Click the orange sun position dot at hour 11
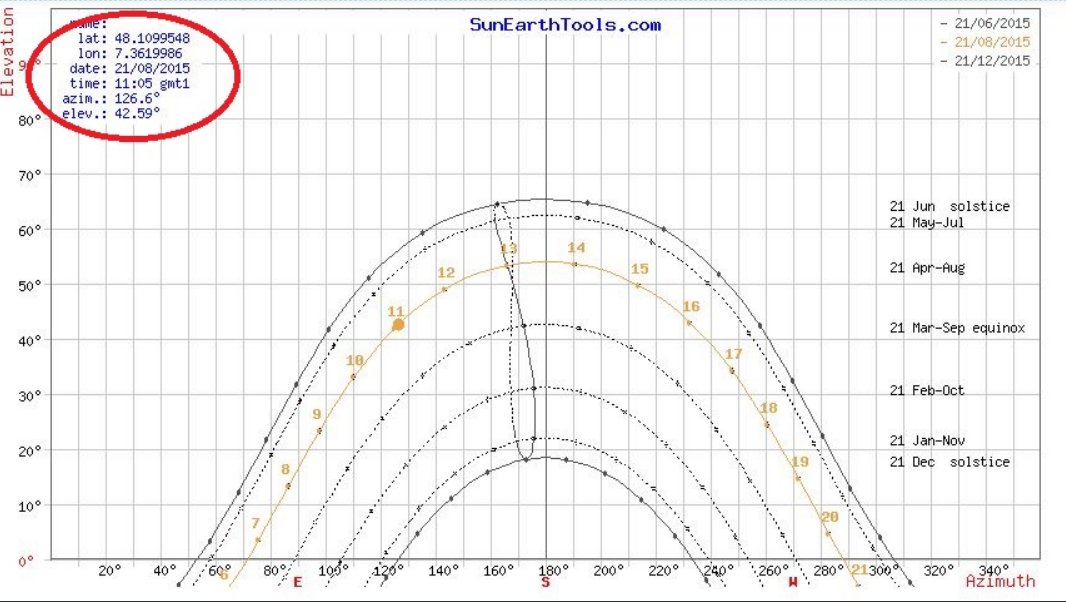 tap(399, 324)
